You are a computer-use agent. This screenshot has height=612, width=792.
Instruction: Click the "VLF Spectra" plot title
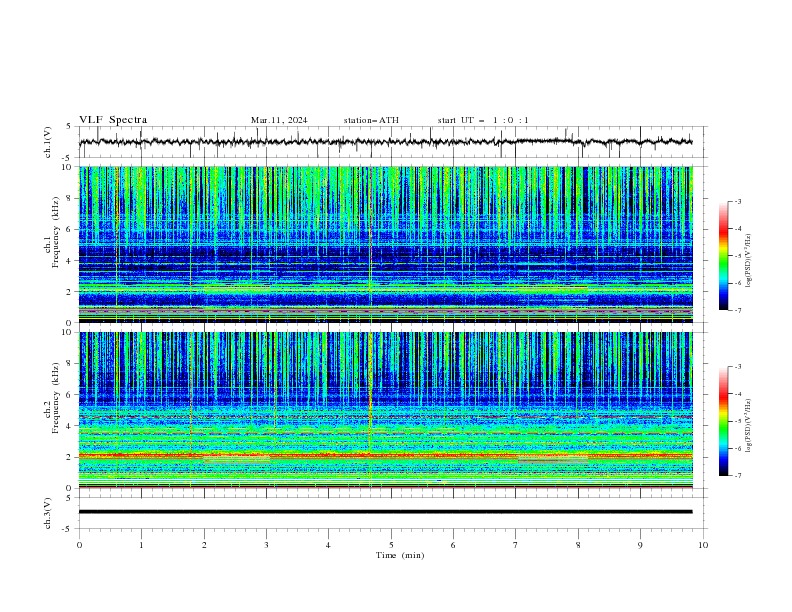click(x=113, y=120)
